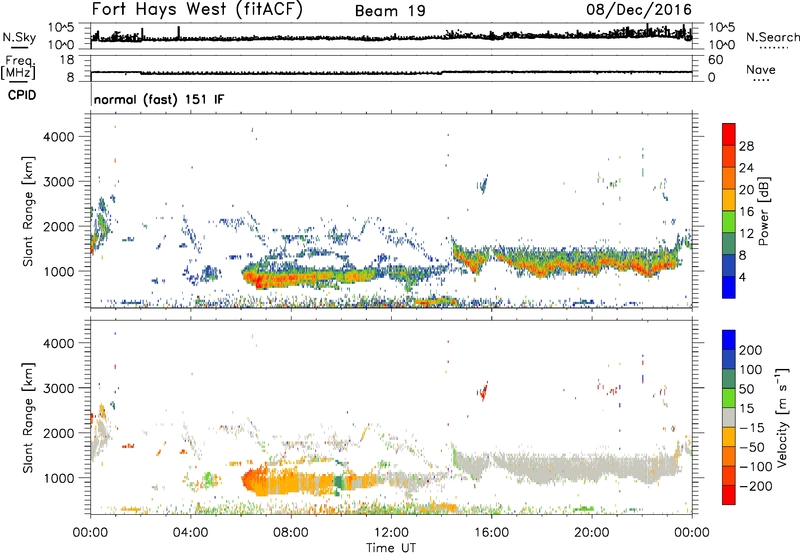The image size is (800, 554).
Task: Click the "200" velocity colorbar label
Action: point(751,350)
